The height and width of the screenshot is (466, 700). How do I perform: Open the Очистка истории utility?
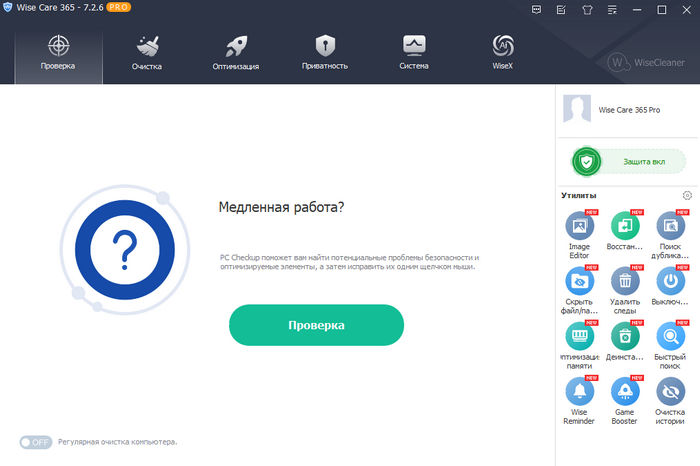[671, 392]
